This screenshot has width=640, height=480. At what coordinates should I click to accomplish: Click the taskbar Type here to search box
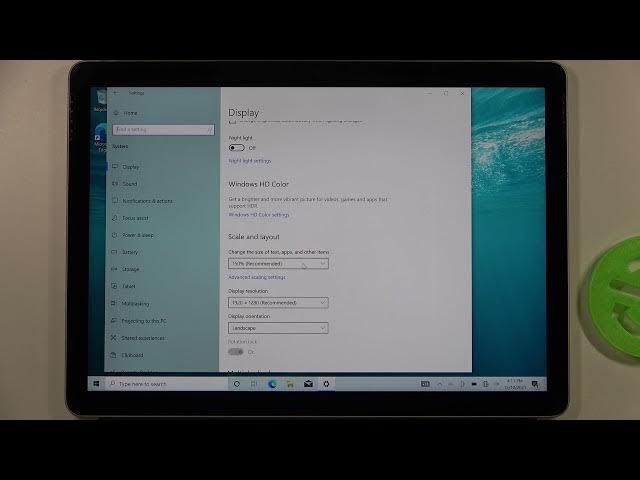167,384
